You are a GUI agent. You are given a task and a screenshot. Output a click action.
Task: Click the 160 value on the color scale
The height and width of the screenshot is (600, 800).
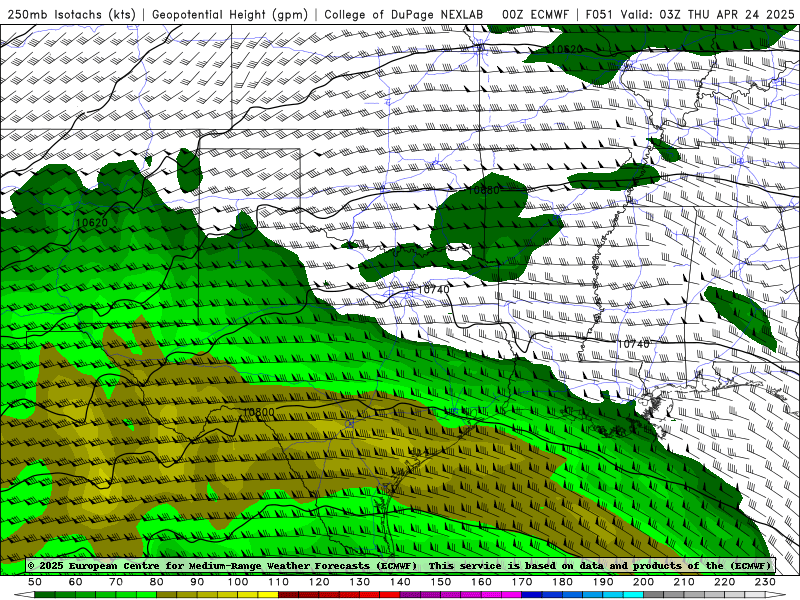(482, 582)
